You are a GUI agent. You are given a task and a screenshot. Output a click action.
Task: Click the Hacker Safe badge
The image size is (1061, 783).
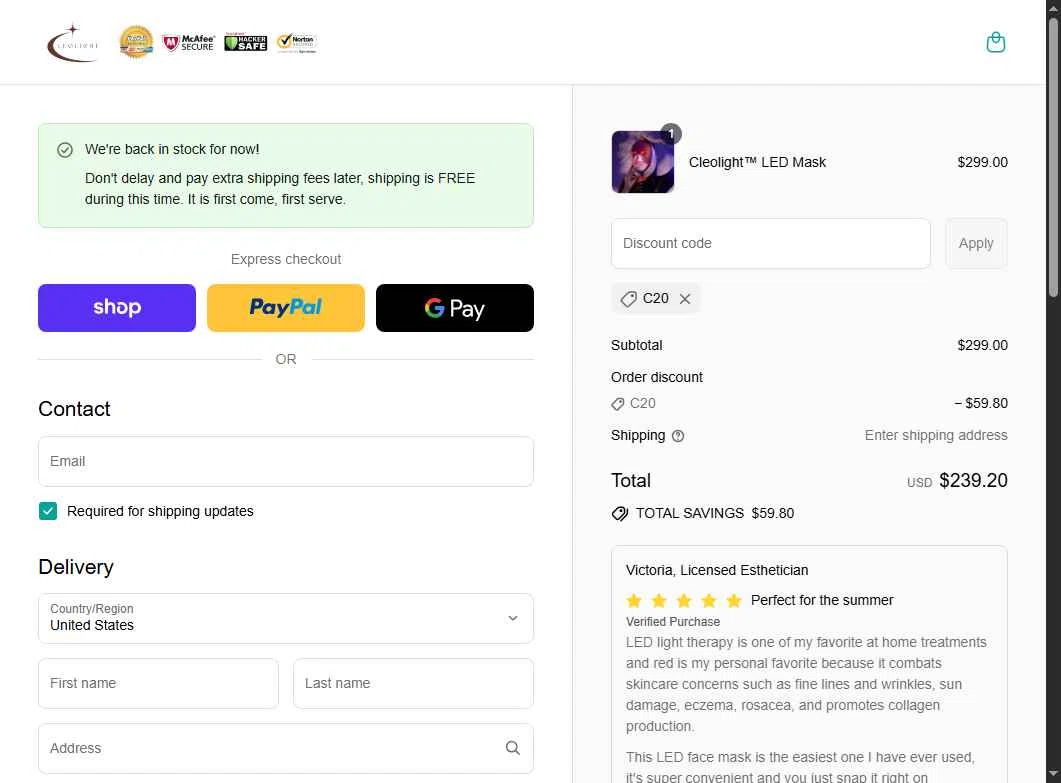point(246,43)
